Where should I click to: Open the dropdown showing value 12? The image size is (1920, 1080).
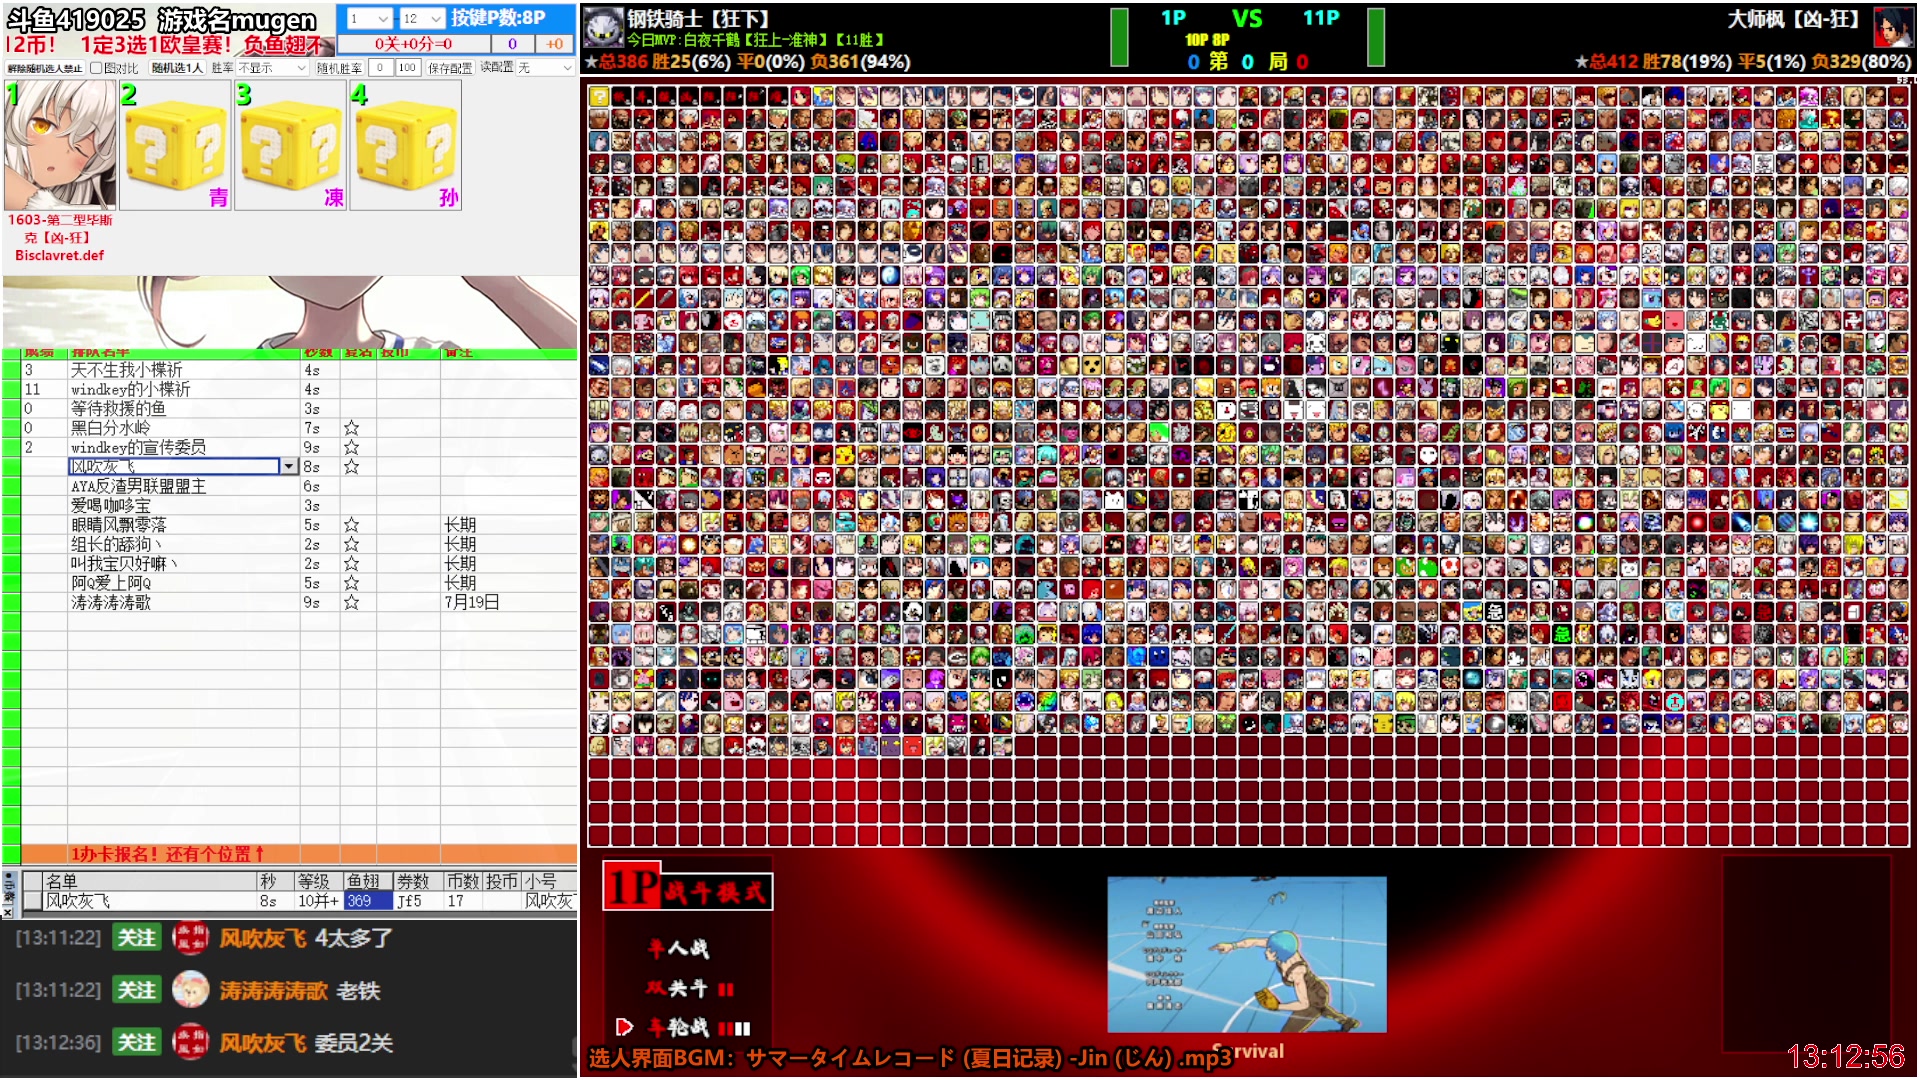click(422, 19)
